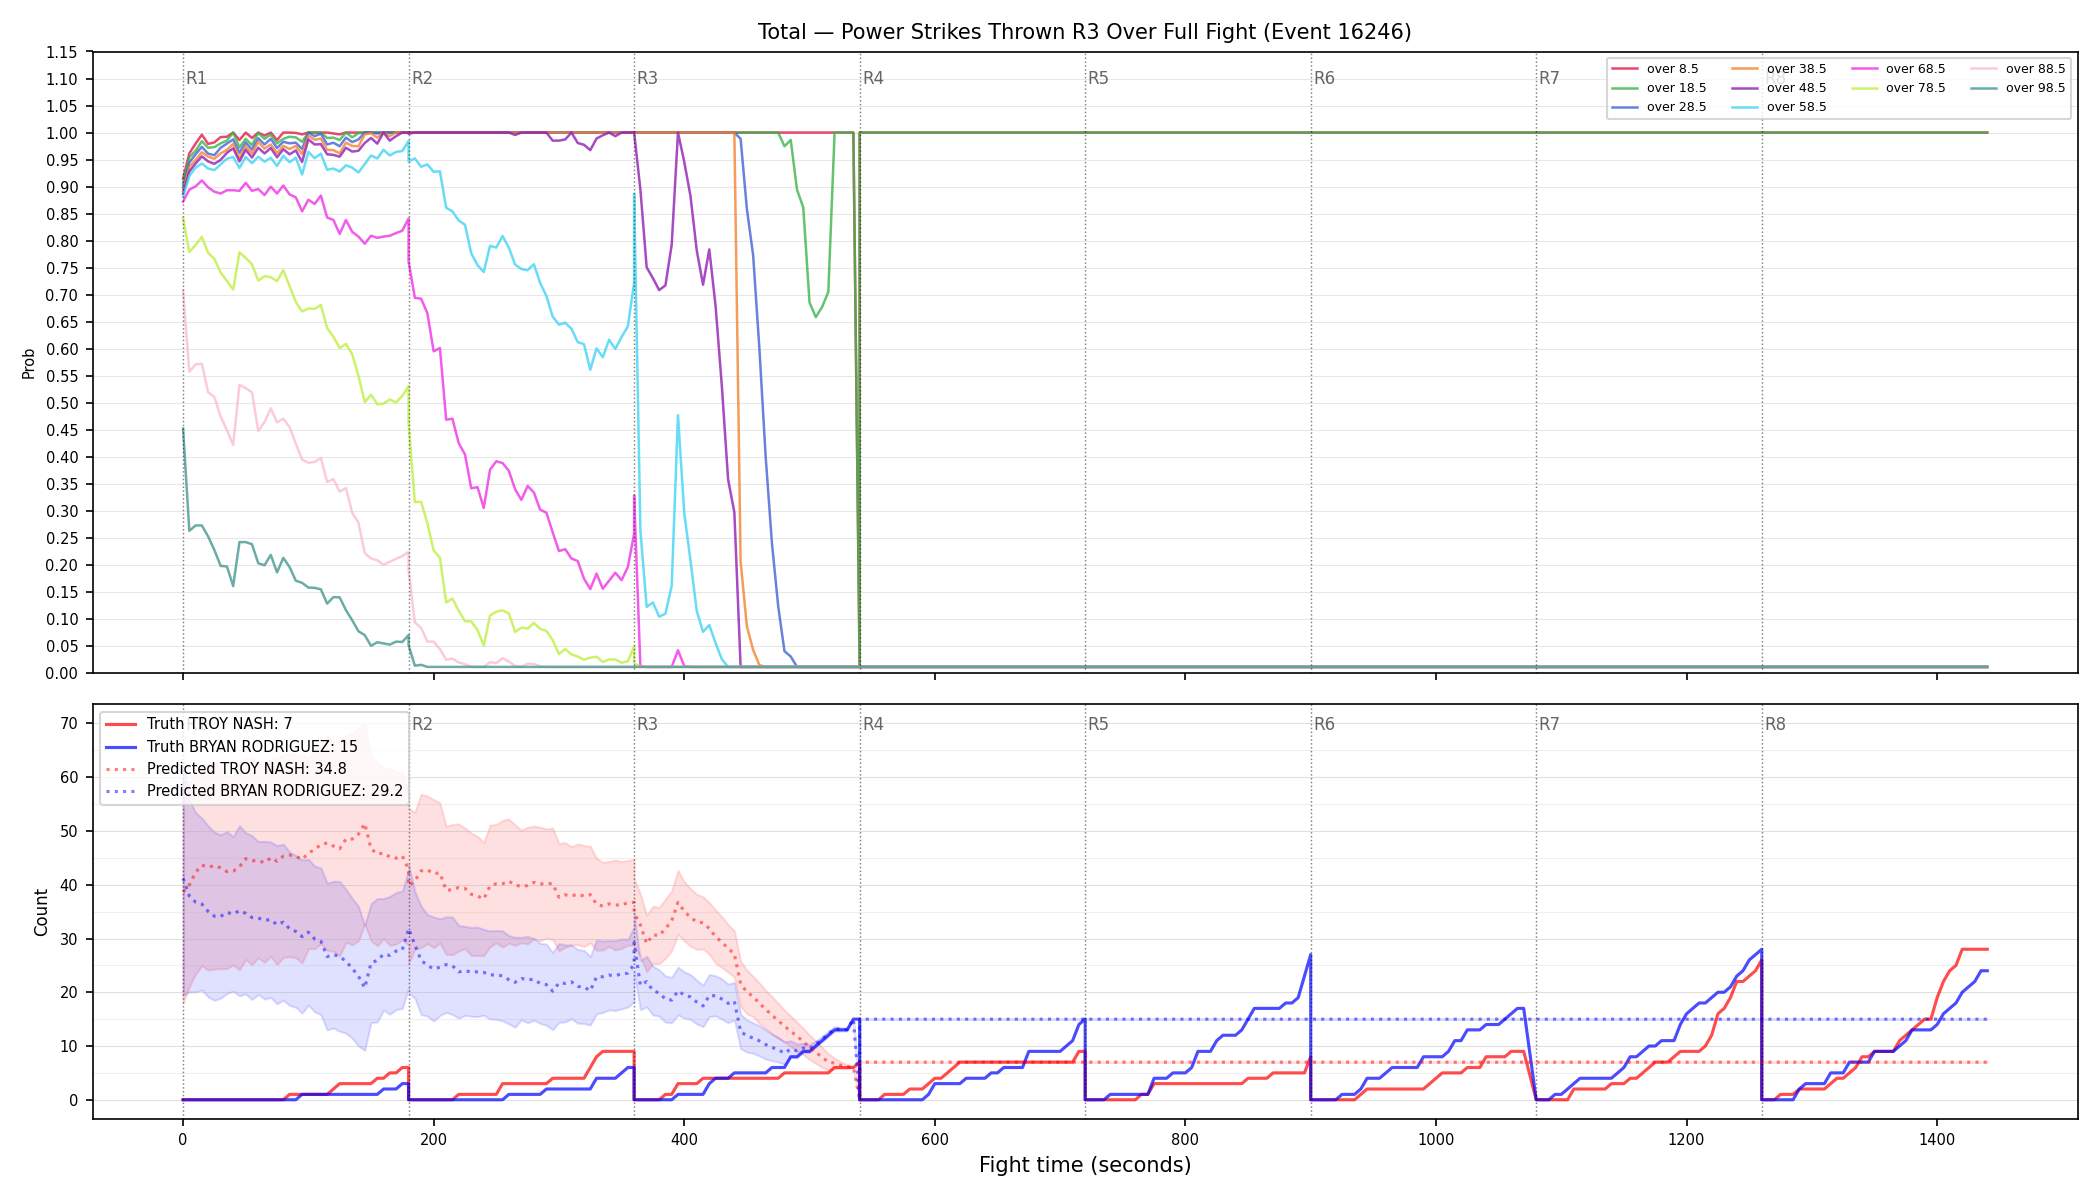Click the x-axis tick label 1200
The width and height of the screenshot is (2100, 1200).
pos(1687,1139)
